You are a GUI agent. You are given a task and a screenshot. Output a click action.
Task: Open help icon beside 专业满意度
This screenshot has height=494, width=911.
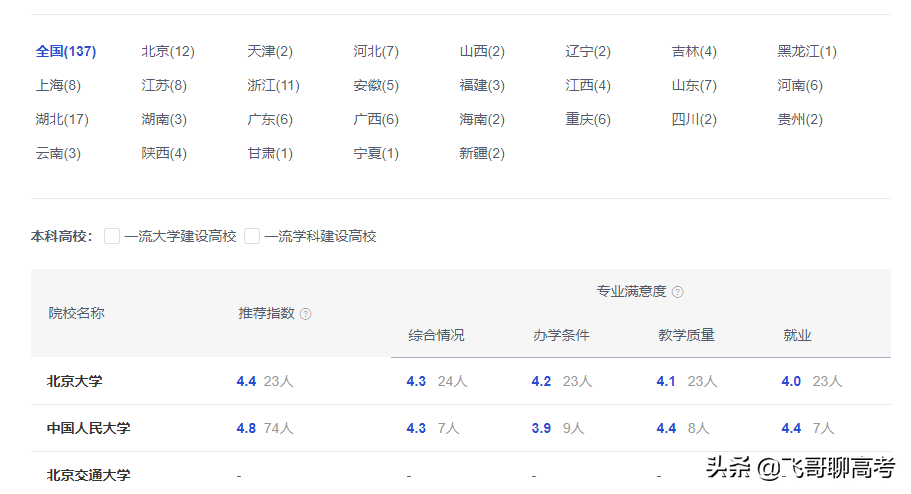(677, 292)
